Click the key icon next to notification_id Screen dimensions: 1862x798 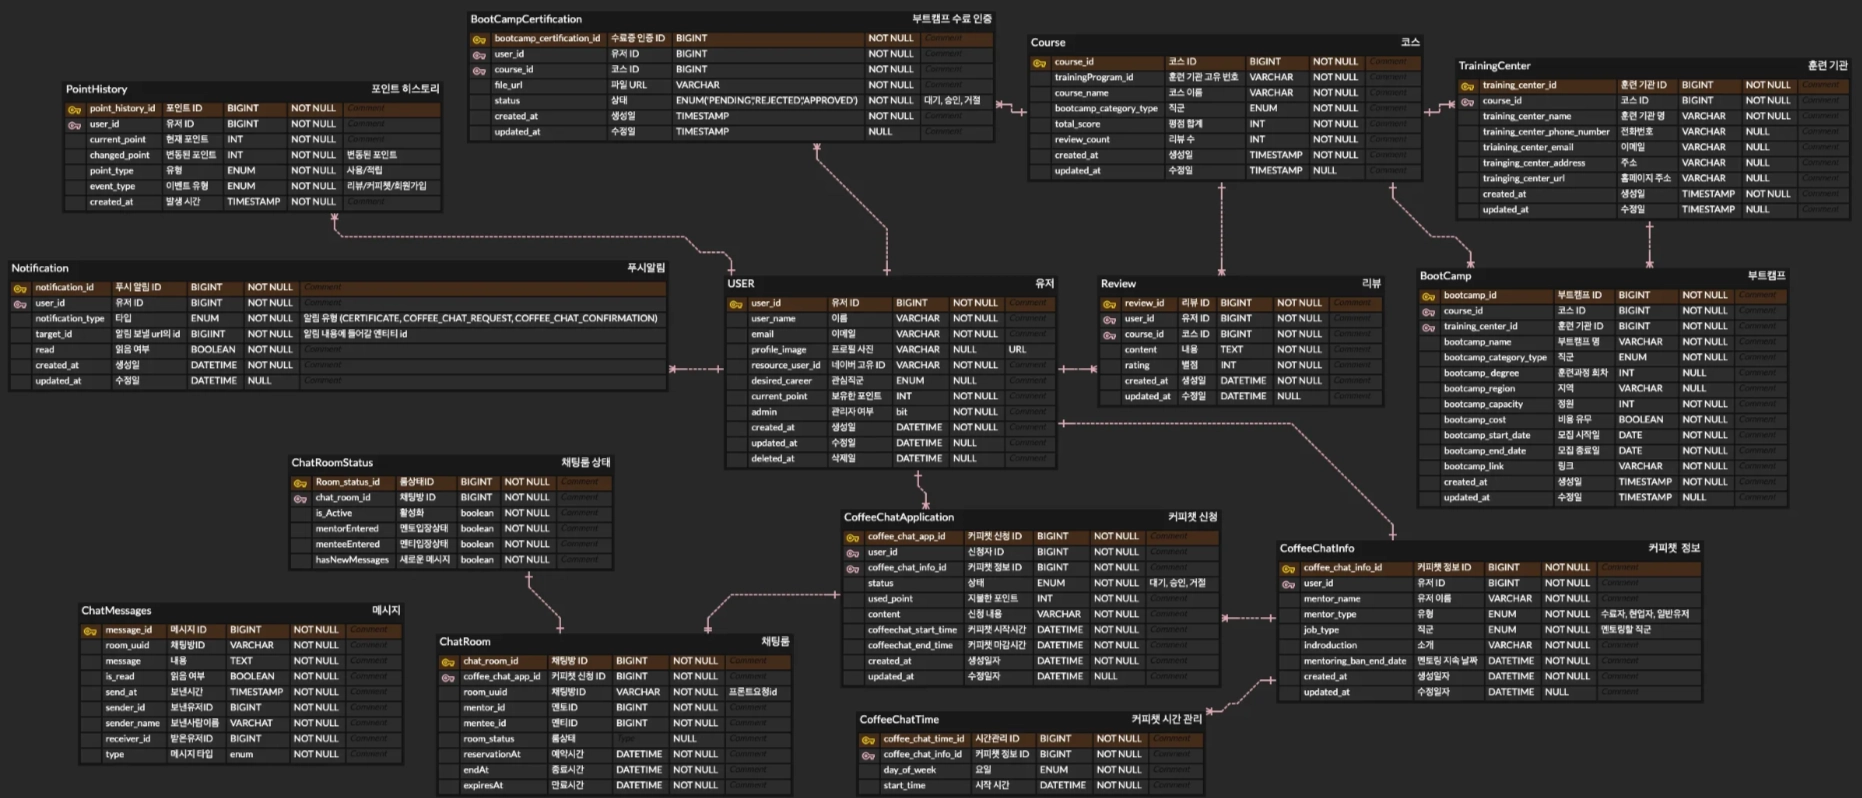coord(20,288)
